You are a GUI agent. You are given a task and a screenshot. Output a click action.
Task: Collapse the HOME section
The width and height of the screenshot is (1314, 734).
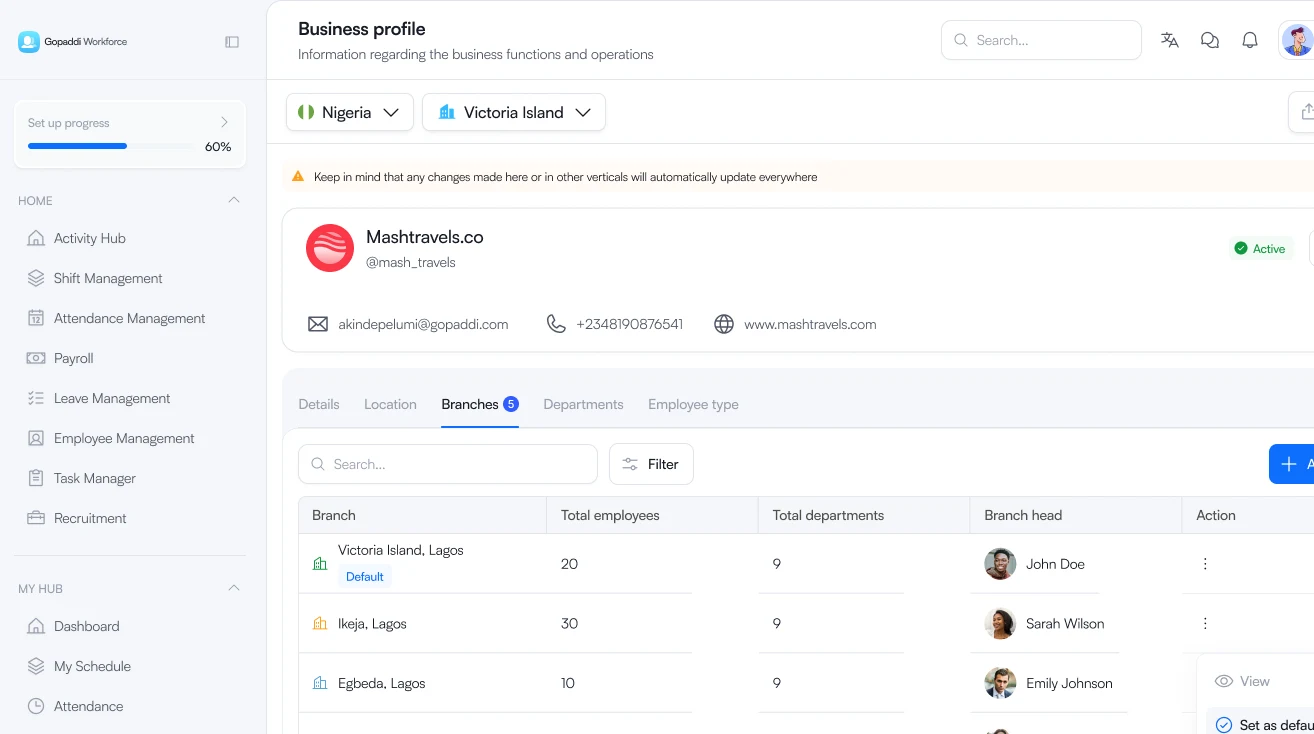tap(234, 200)
